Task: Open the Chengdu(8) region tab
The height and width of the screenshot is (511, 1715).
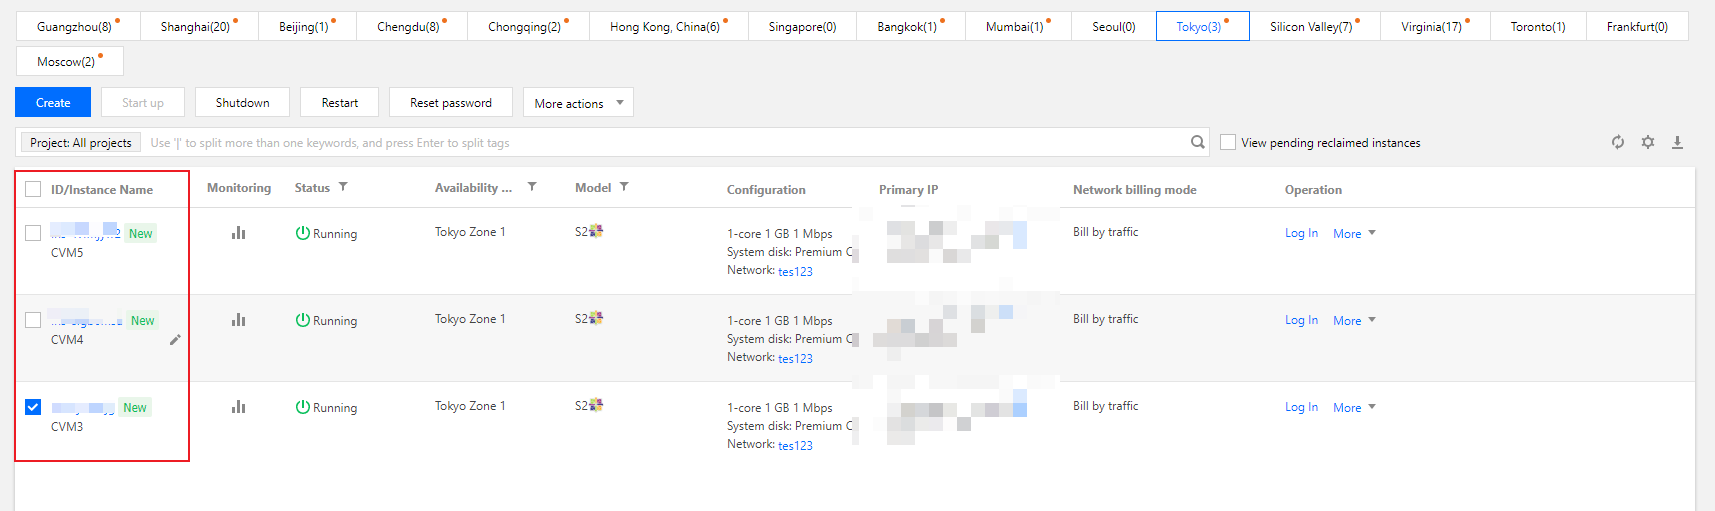Action: coord(412,27)
